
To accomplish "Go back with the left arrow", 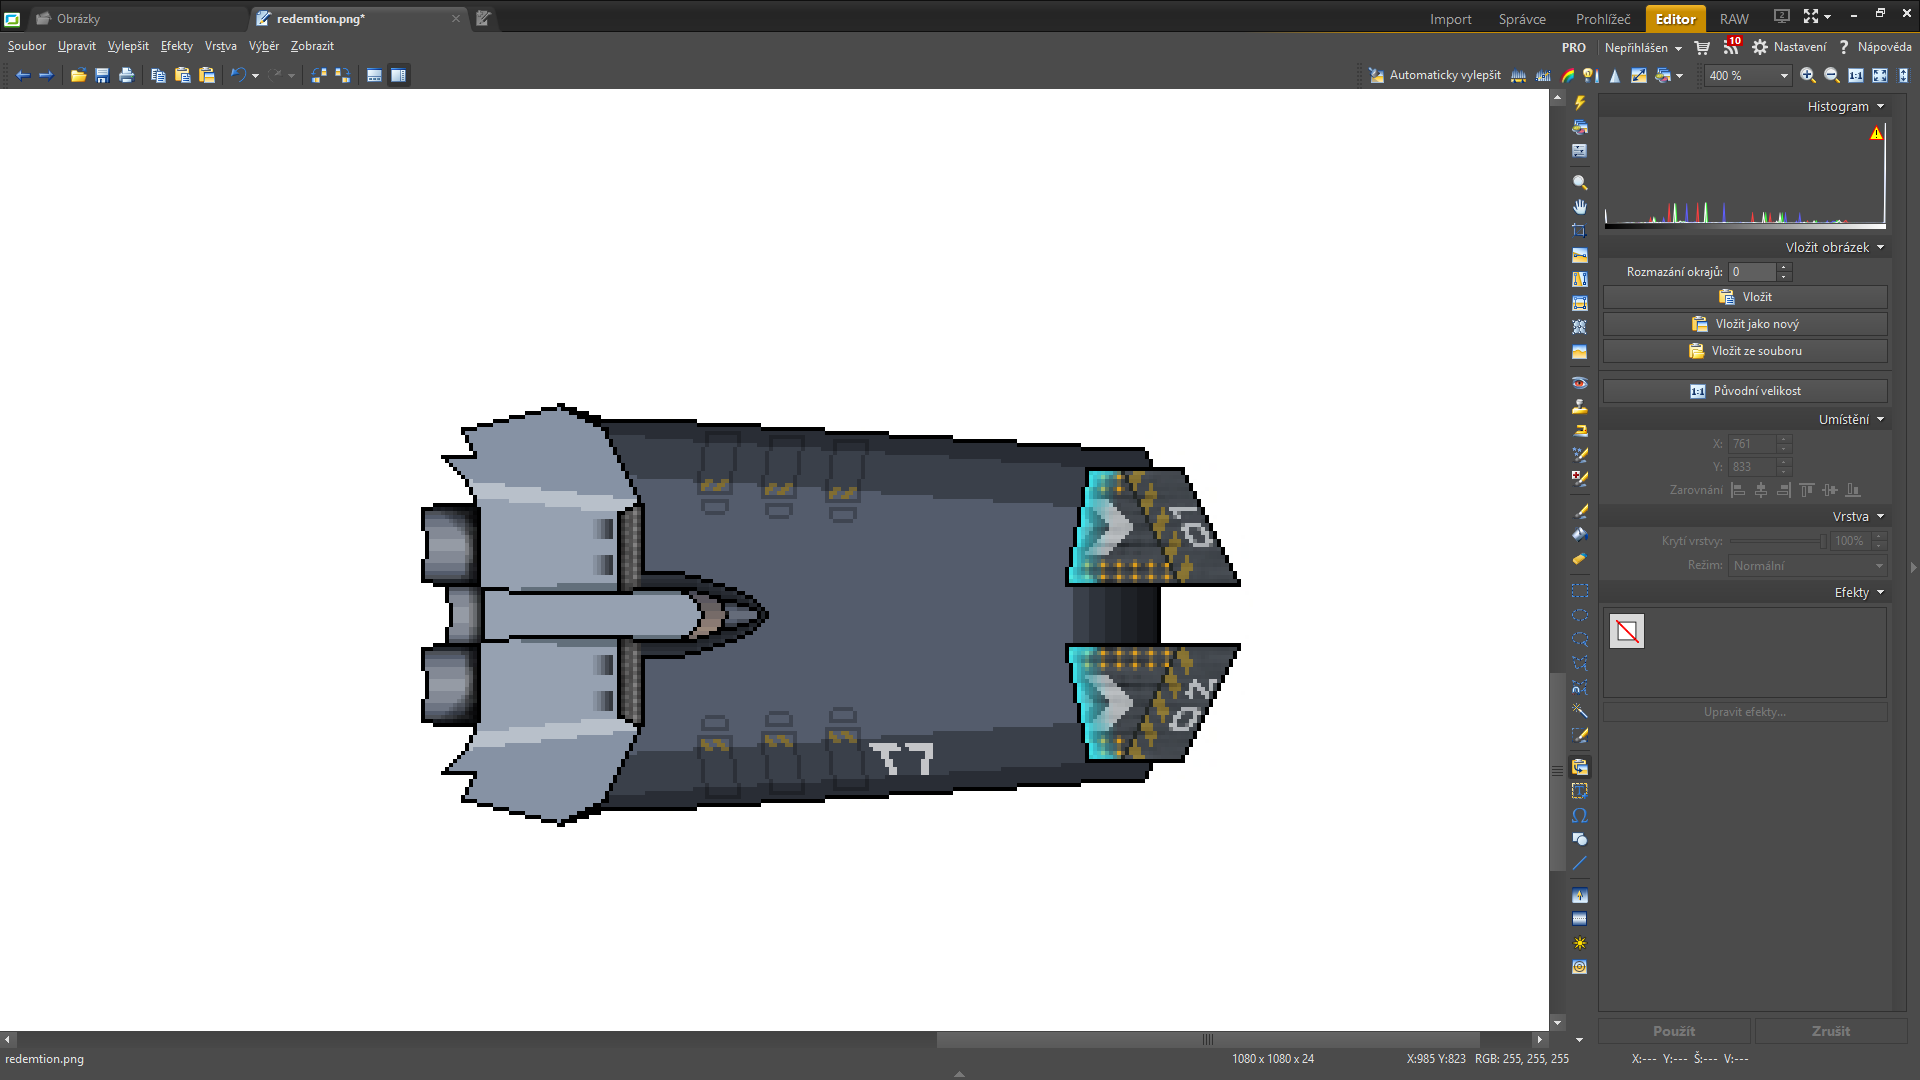I will click(x=23, y=75).
